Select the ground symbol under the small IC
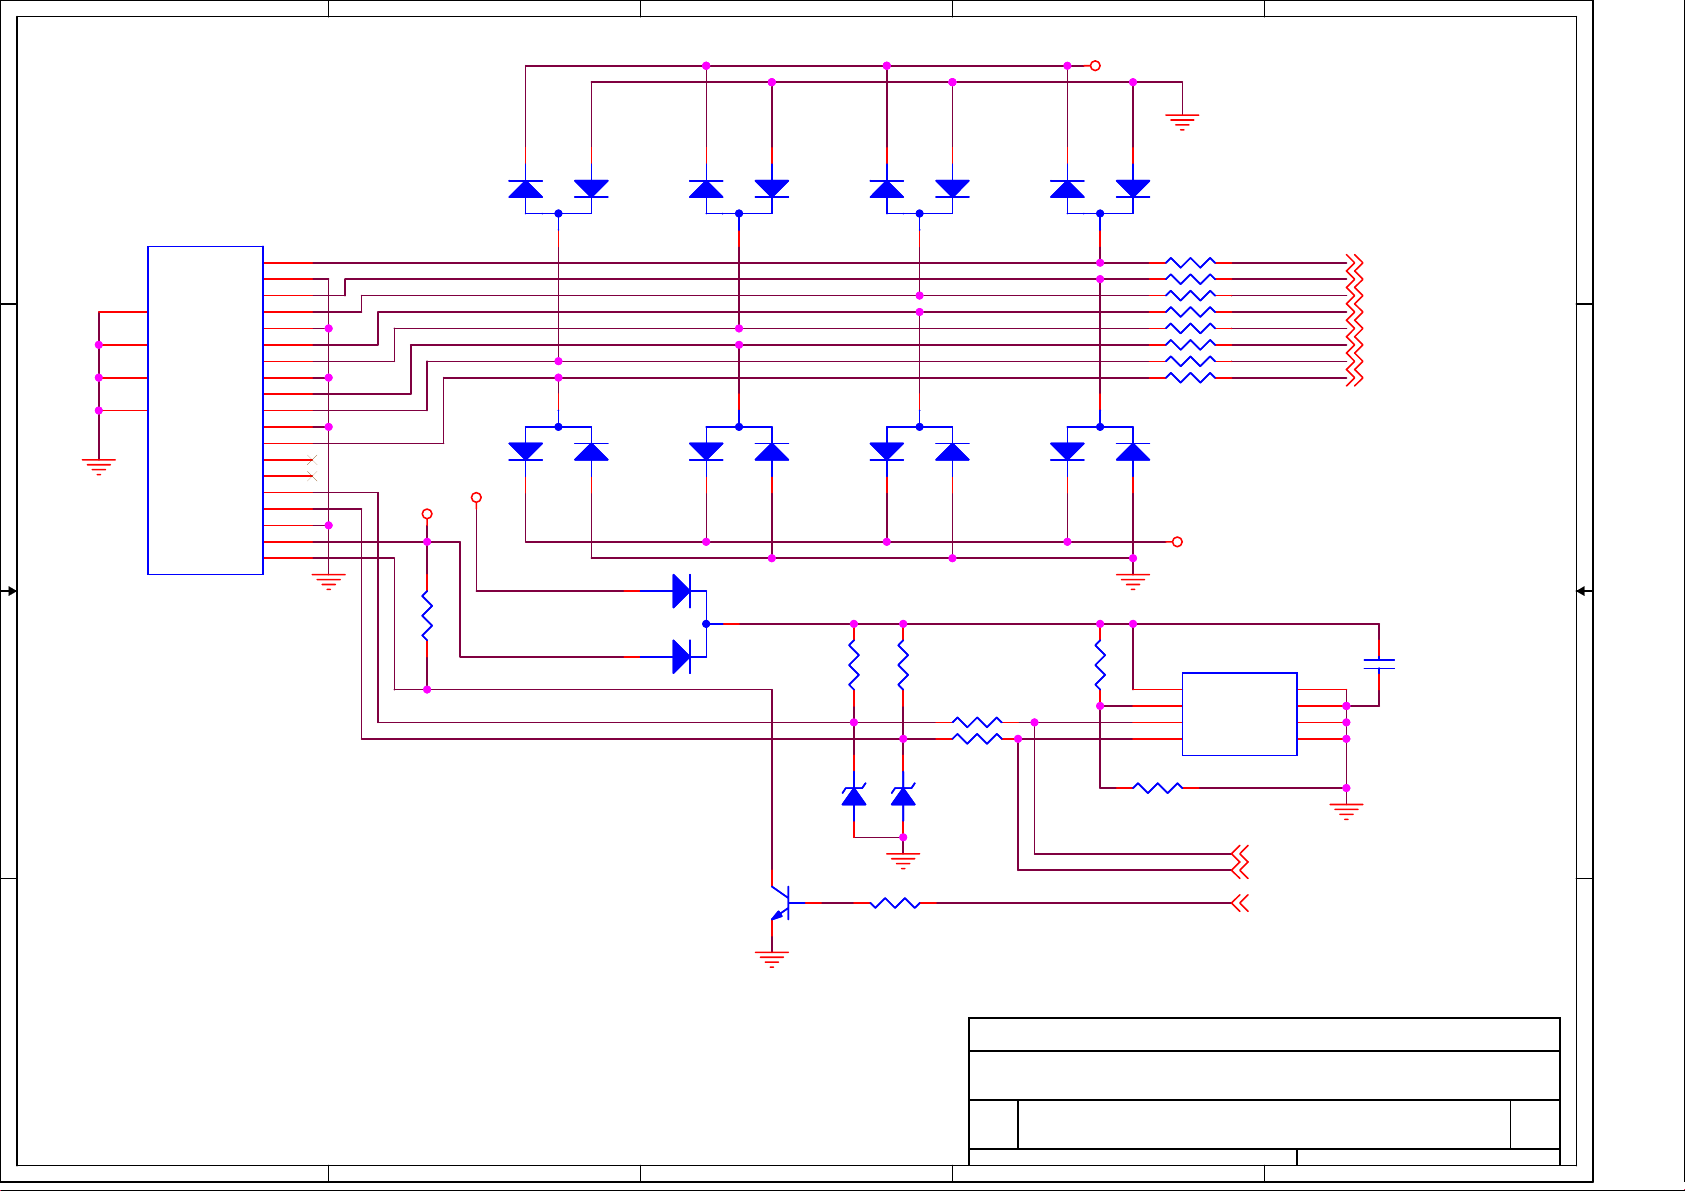The image size is (1685, 1191). point(1346,811)
